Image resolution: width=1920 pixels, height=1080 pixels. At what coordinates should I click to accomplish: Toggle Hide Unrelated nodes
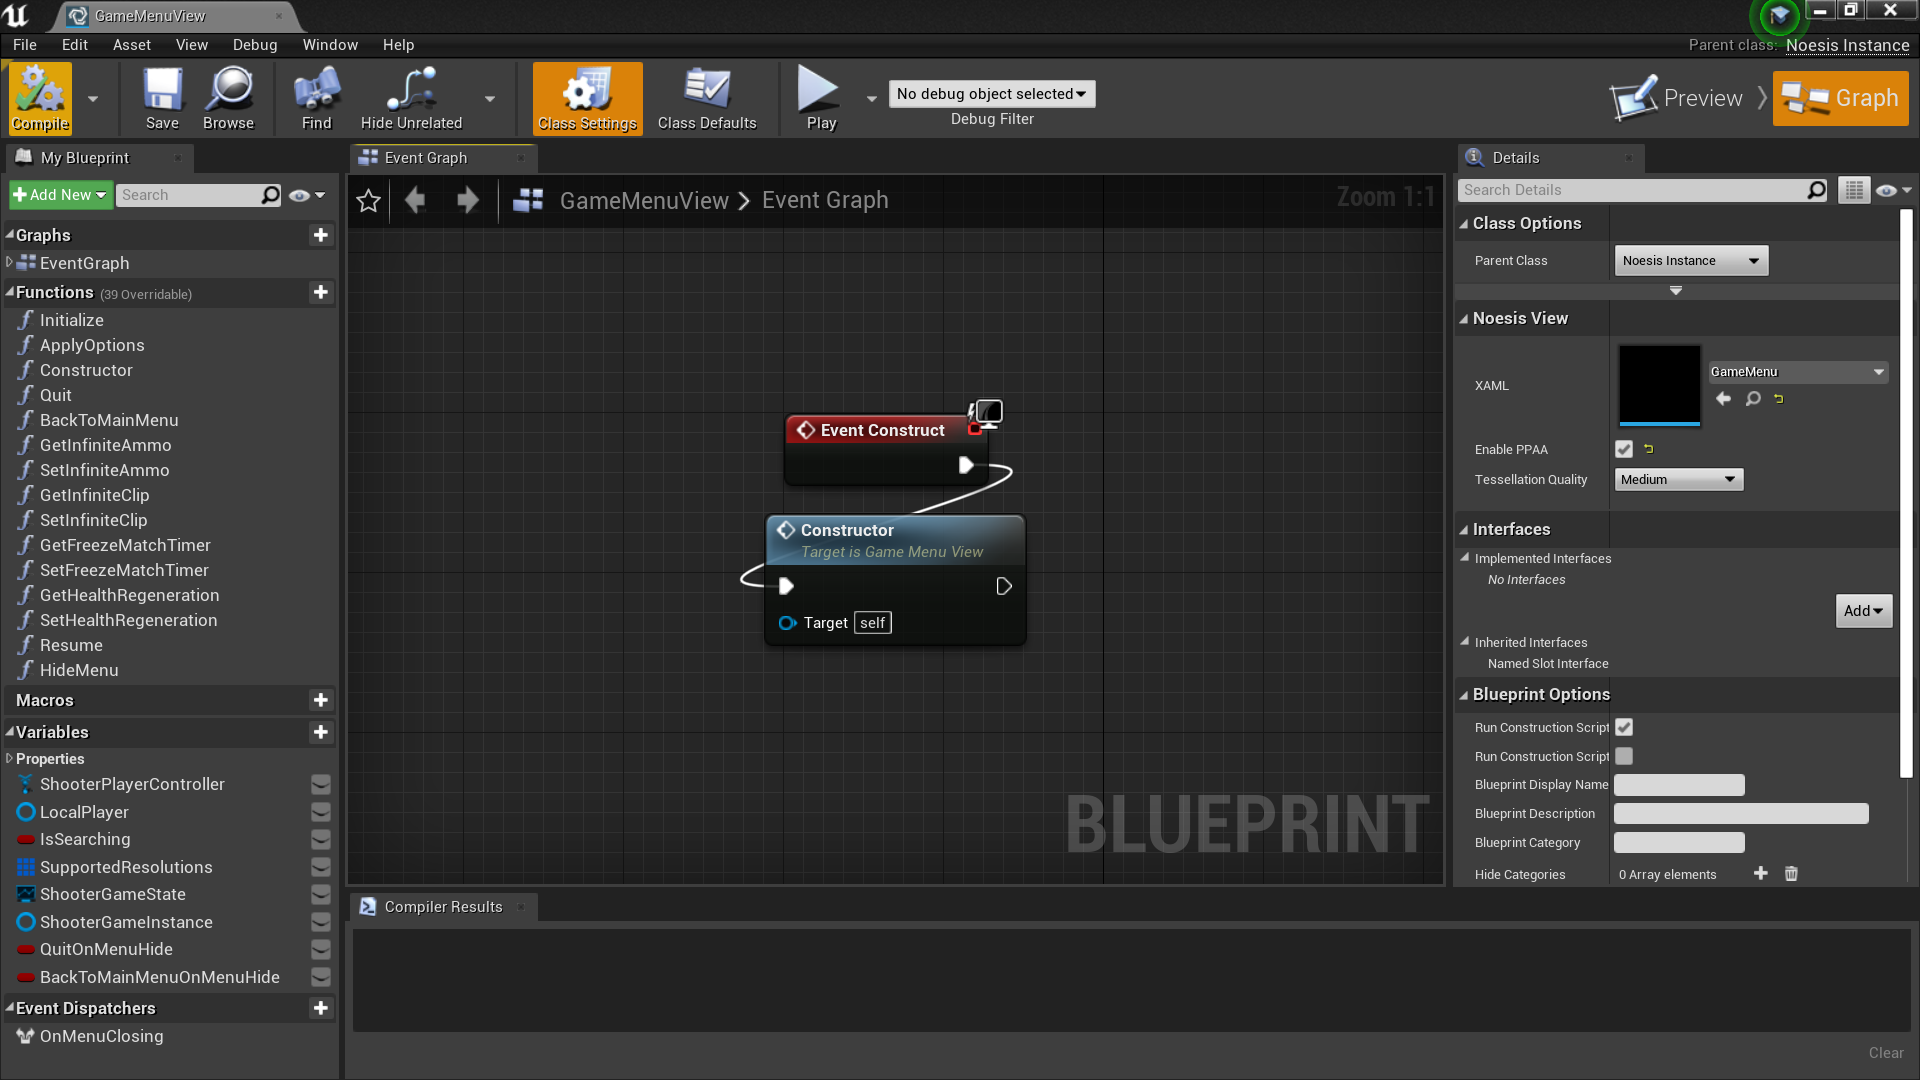[411, 98]
